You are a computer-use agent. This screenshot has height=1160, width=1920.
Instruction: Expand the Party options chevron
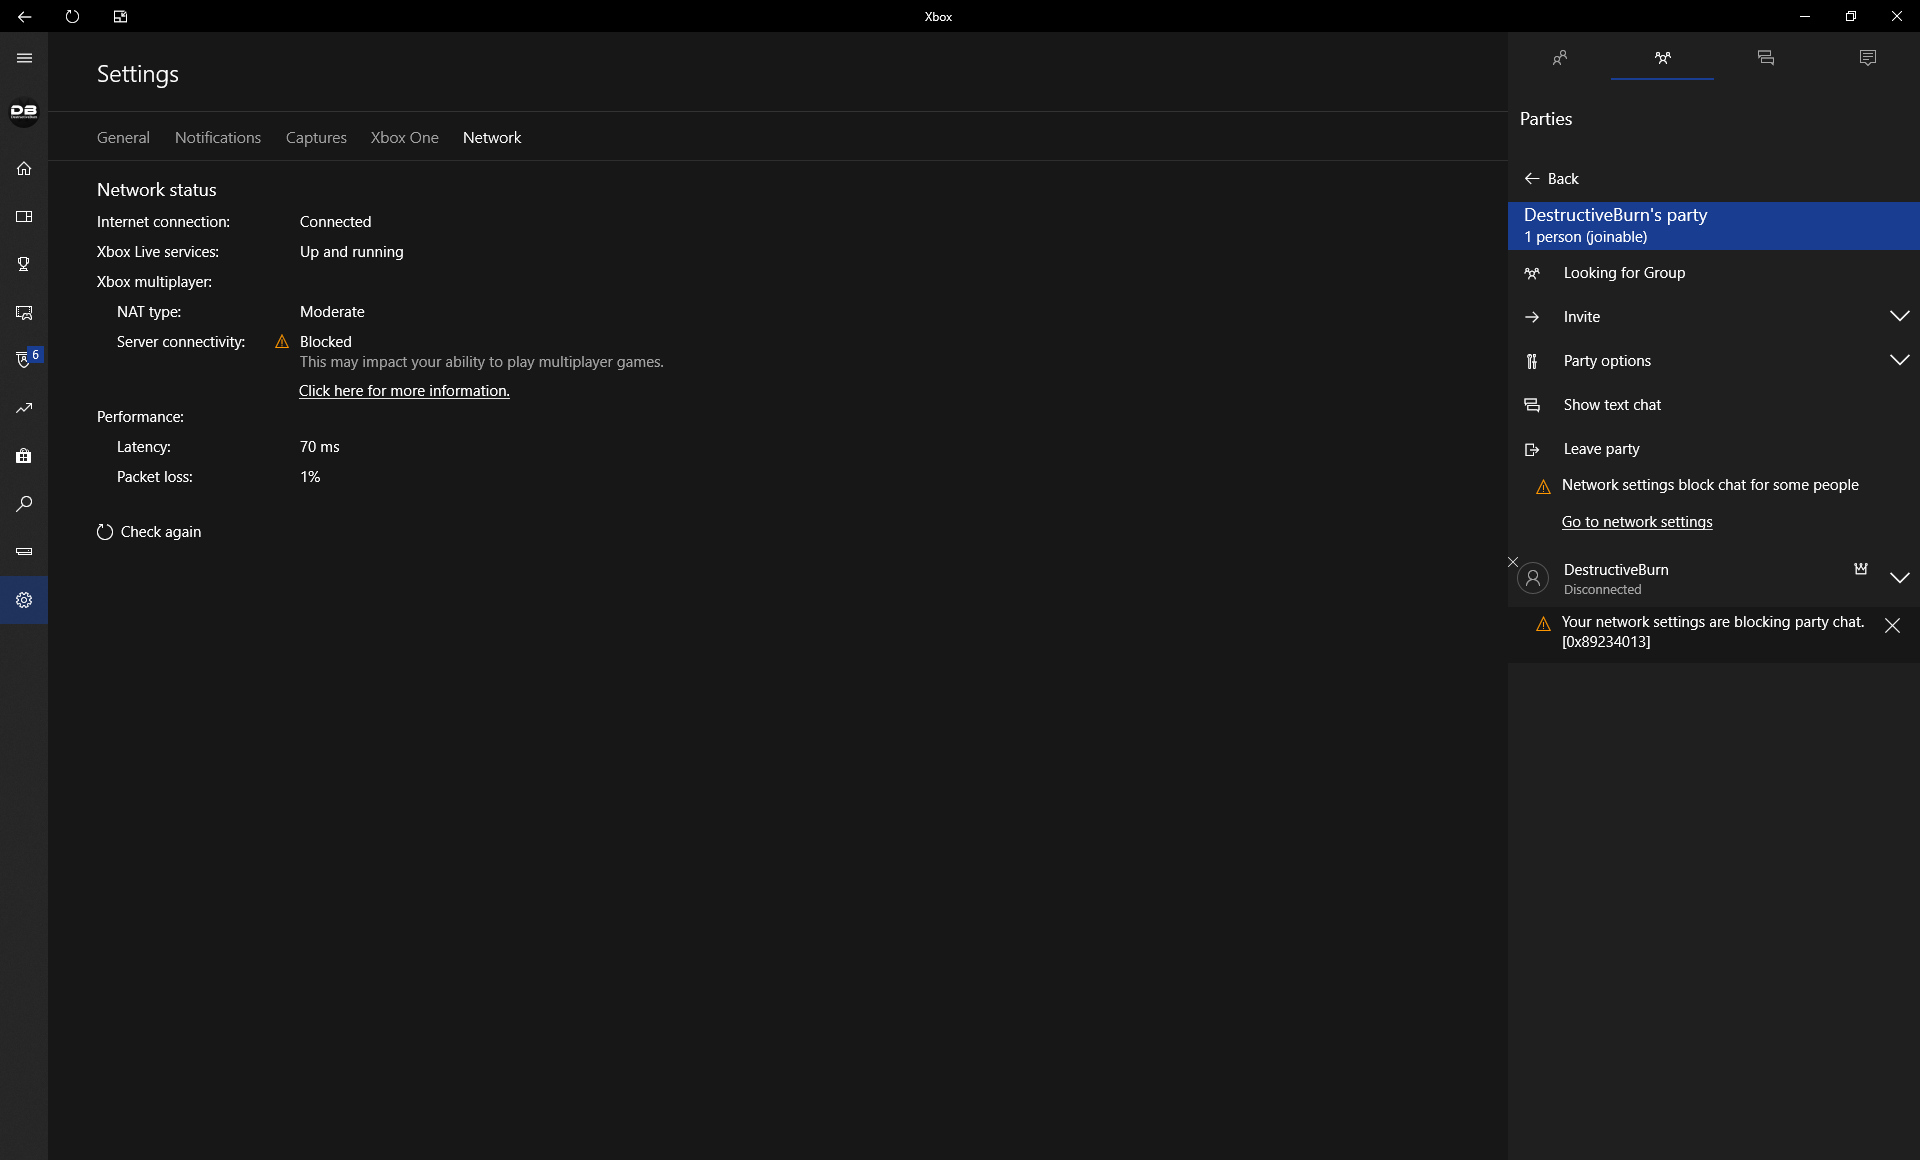(x=1899, y=360)
